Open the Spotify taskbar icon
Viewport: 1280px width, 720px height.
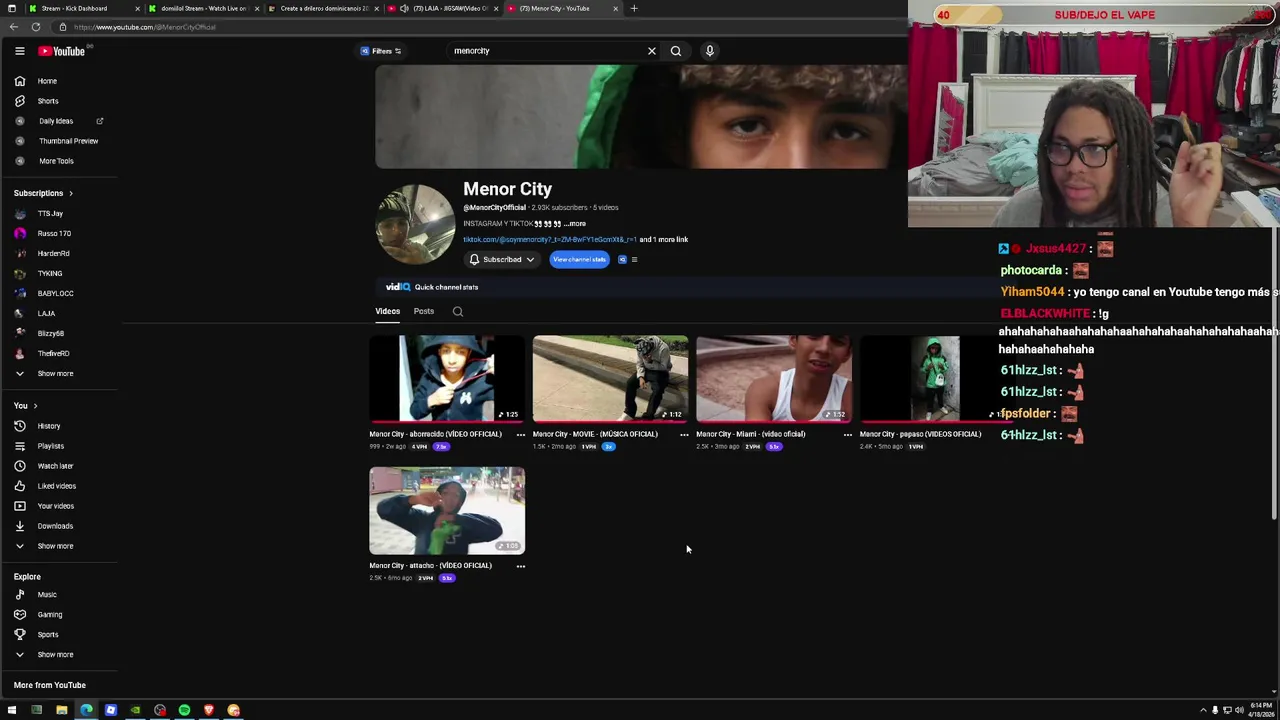(x=184, y=710)
